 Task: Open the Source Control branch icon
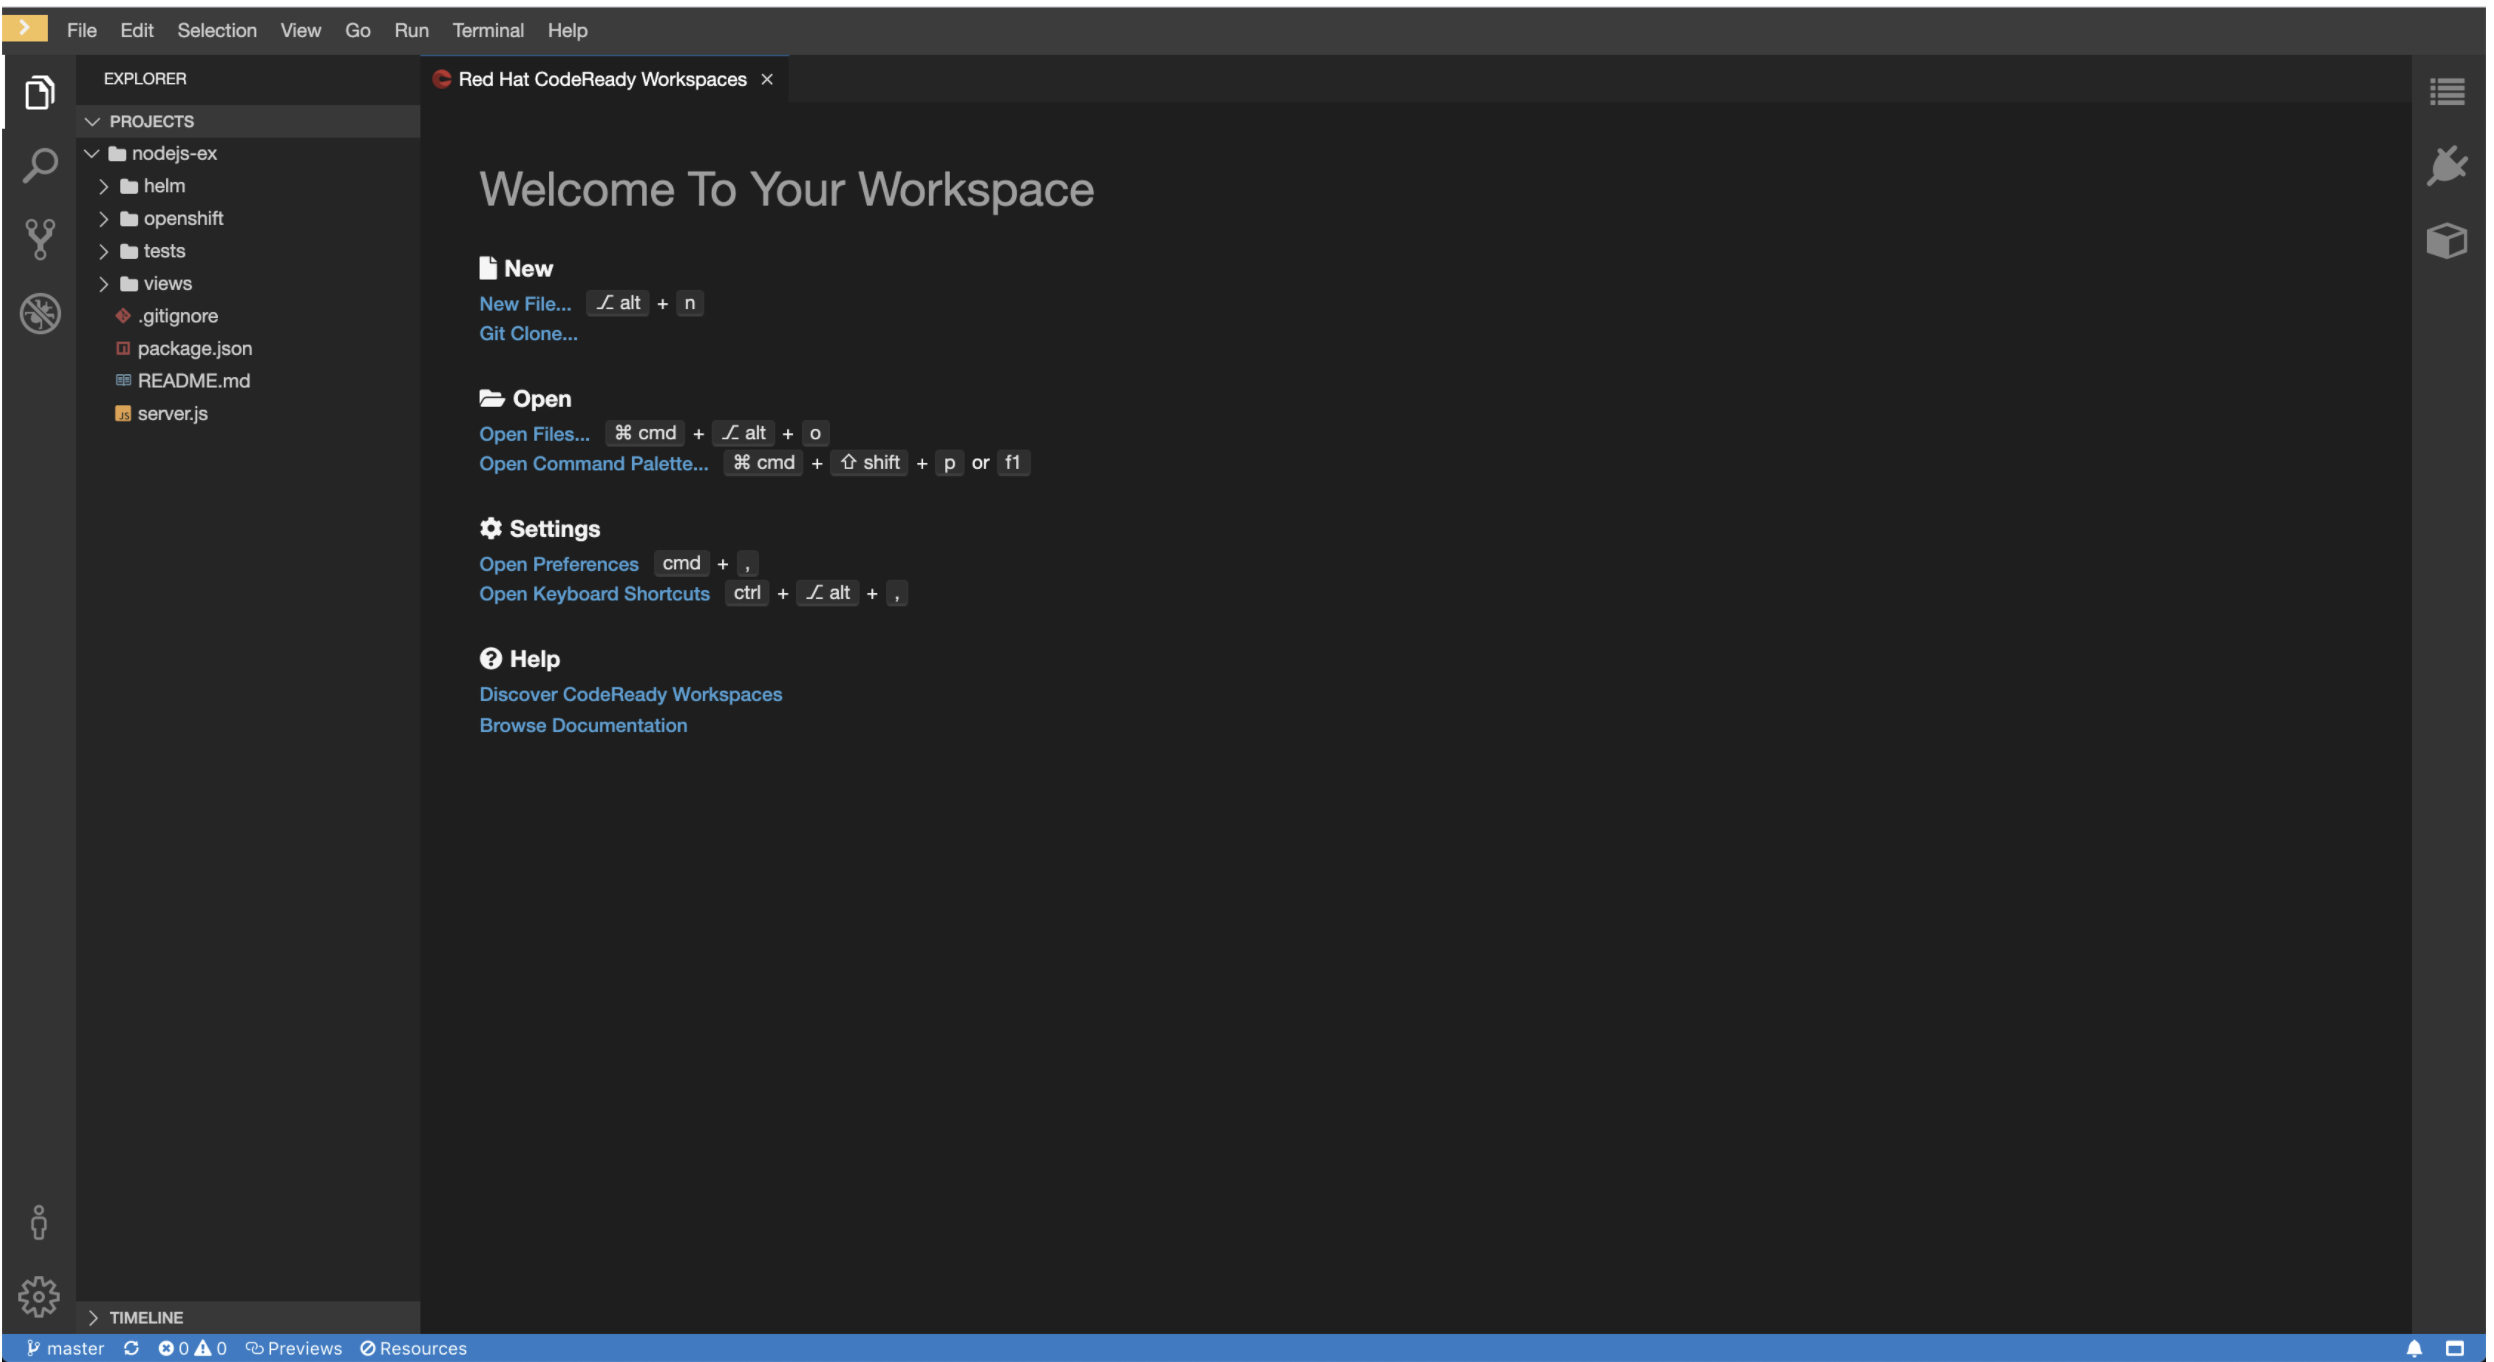tap(39, 239)
